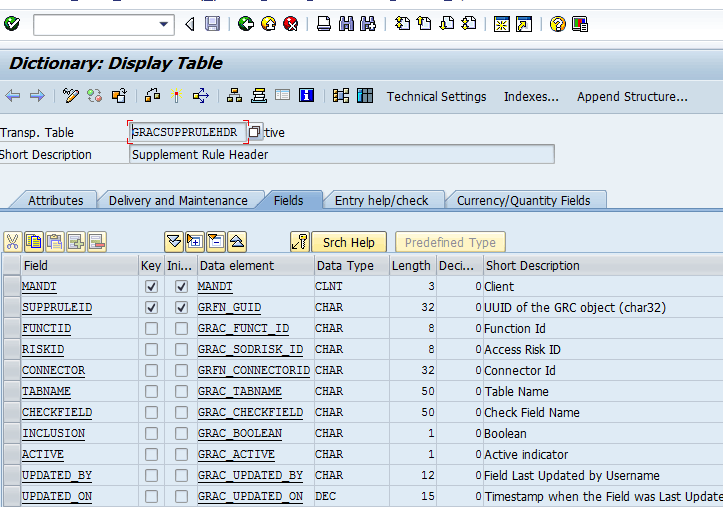Navigate to the previous object arrow
Image resolution: width=723 pixels, height=507 pixels.
coord(12,96)
